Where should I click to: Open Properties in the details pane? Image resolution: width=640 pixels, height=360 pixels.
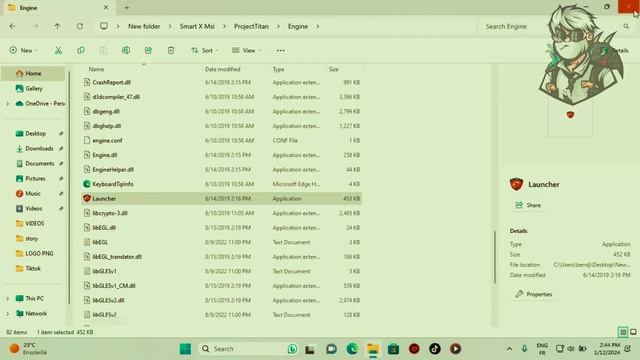click(534, 294)
